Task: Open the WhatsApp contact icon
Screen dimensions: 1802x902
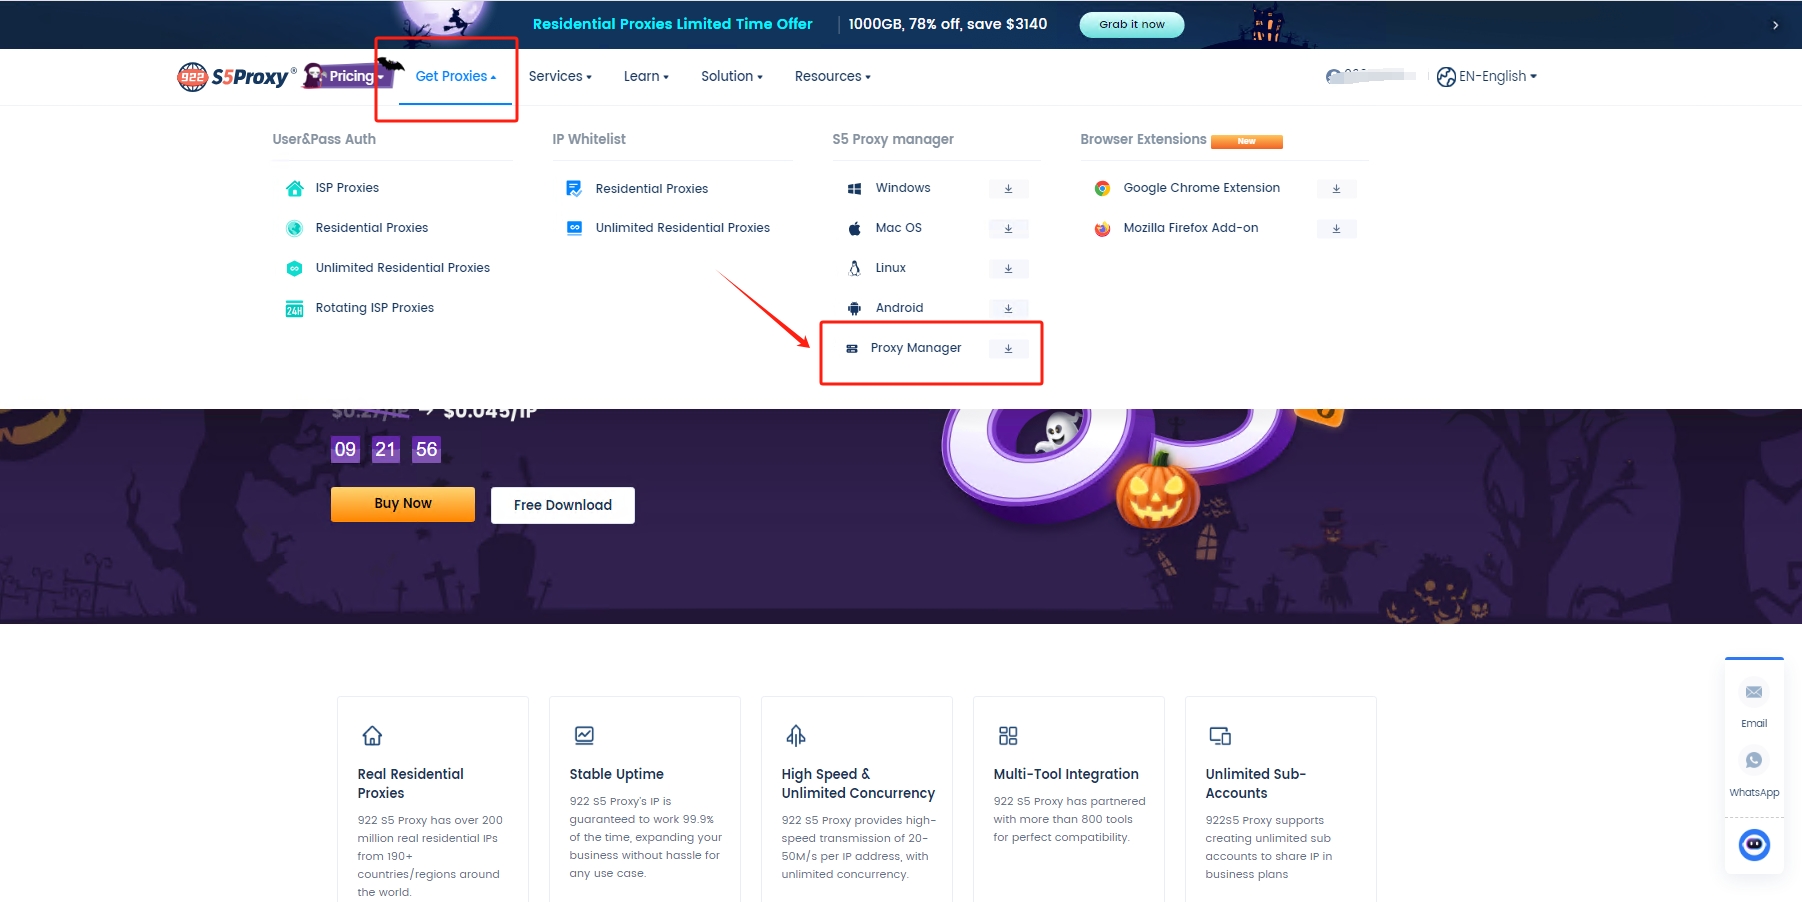Action: 1753,761
